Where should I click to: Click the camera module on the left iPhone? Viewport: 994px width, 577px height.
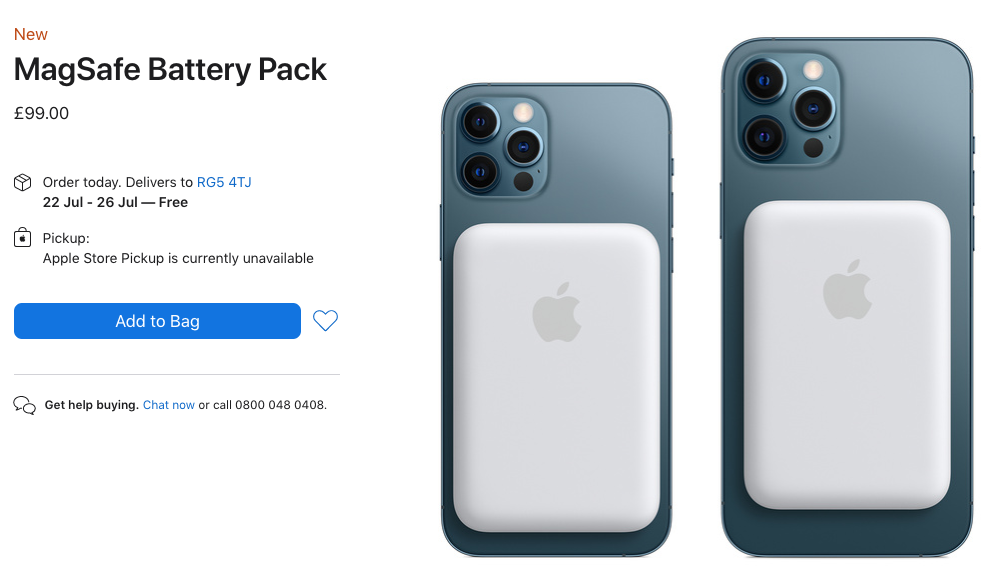(501, 147)
